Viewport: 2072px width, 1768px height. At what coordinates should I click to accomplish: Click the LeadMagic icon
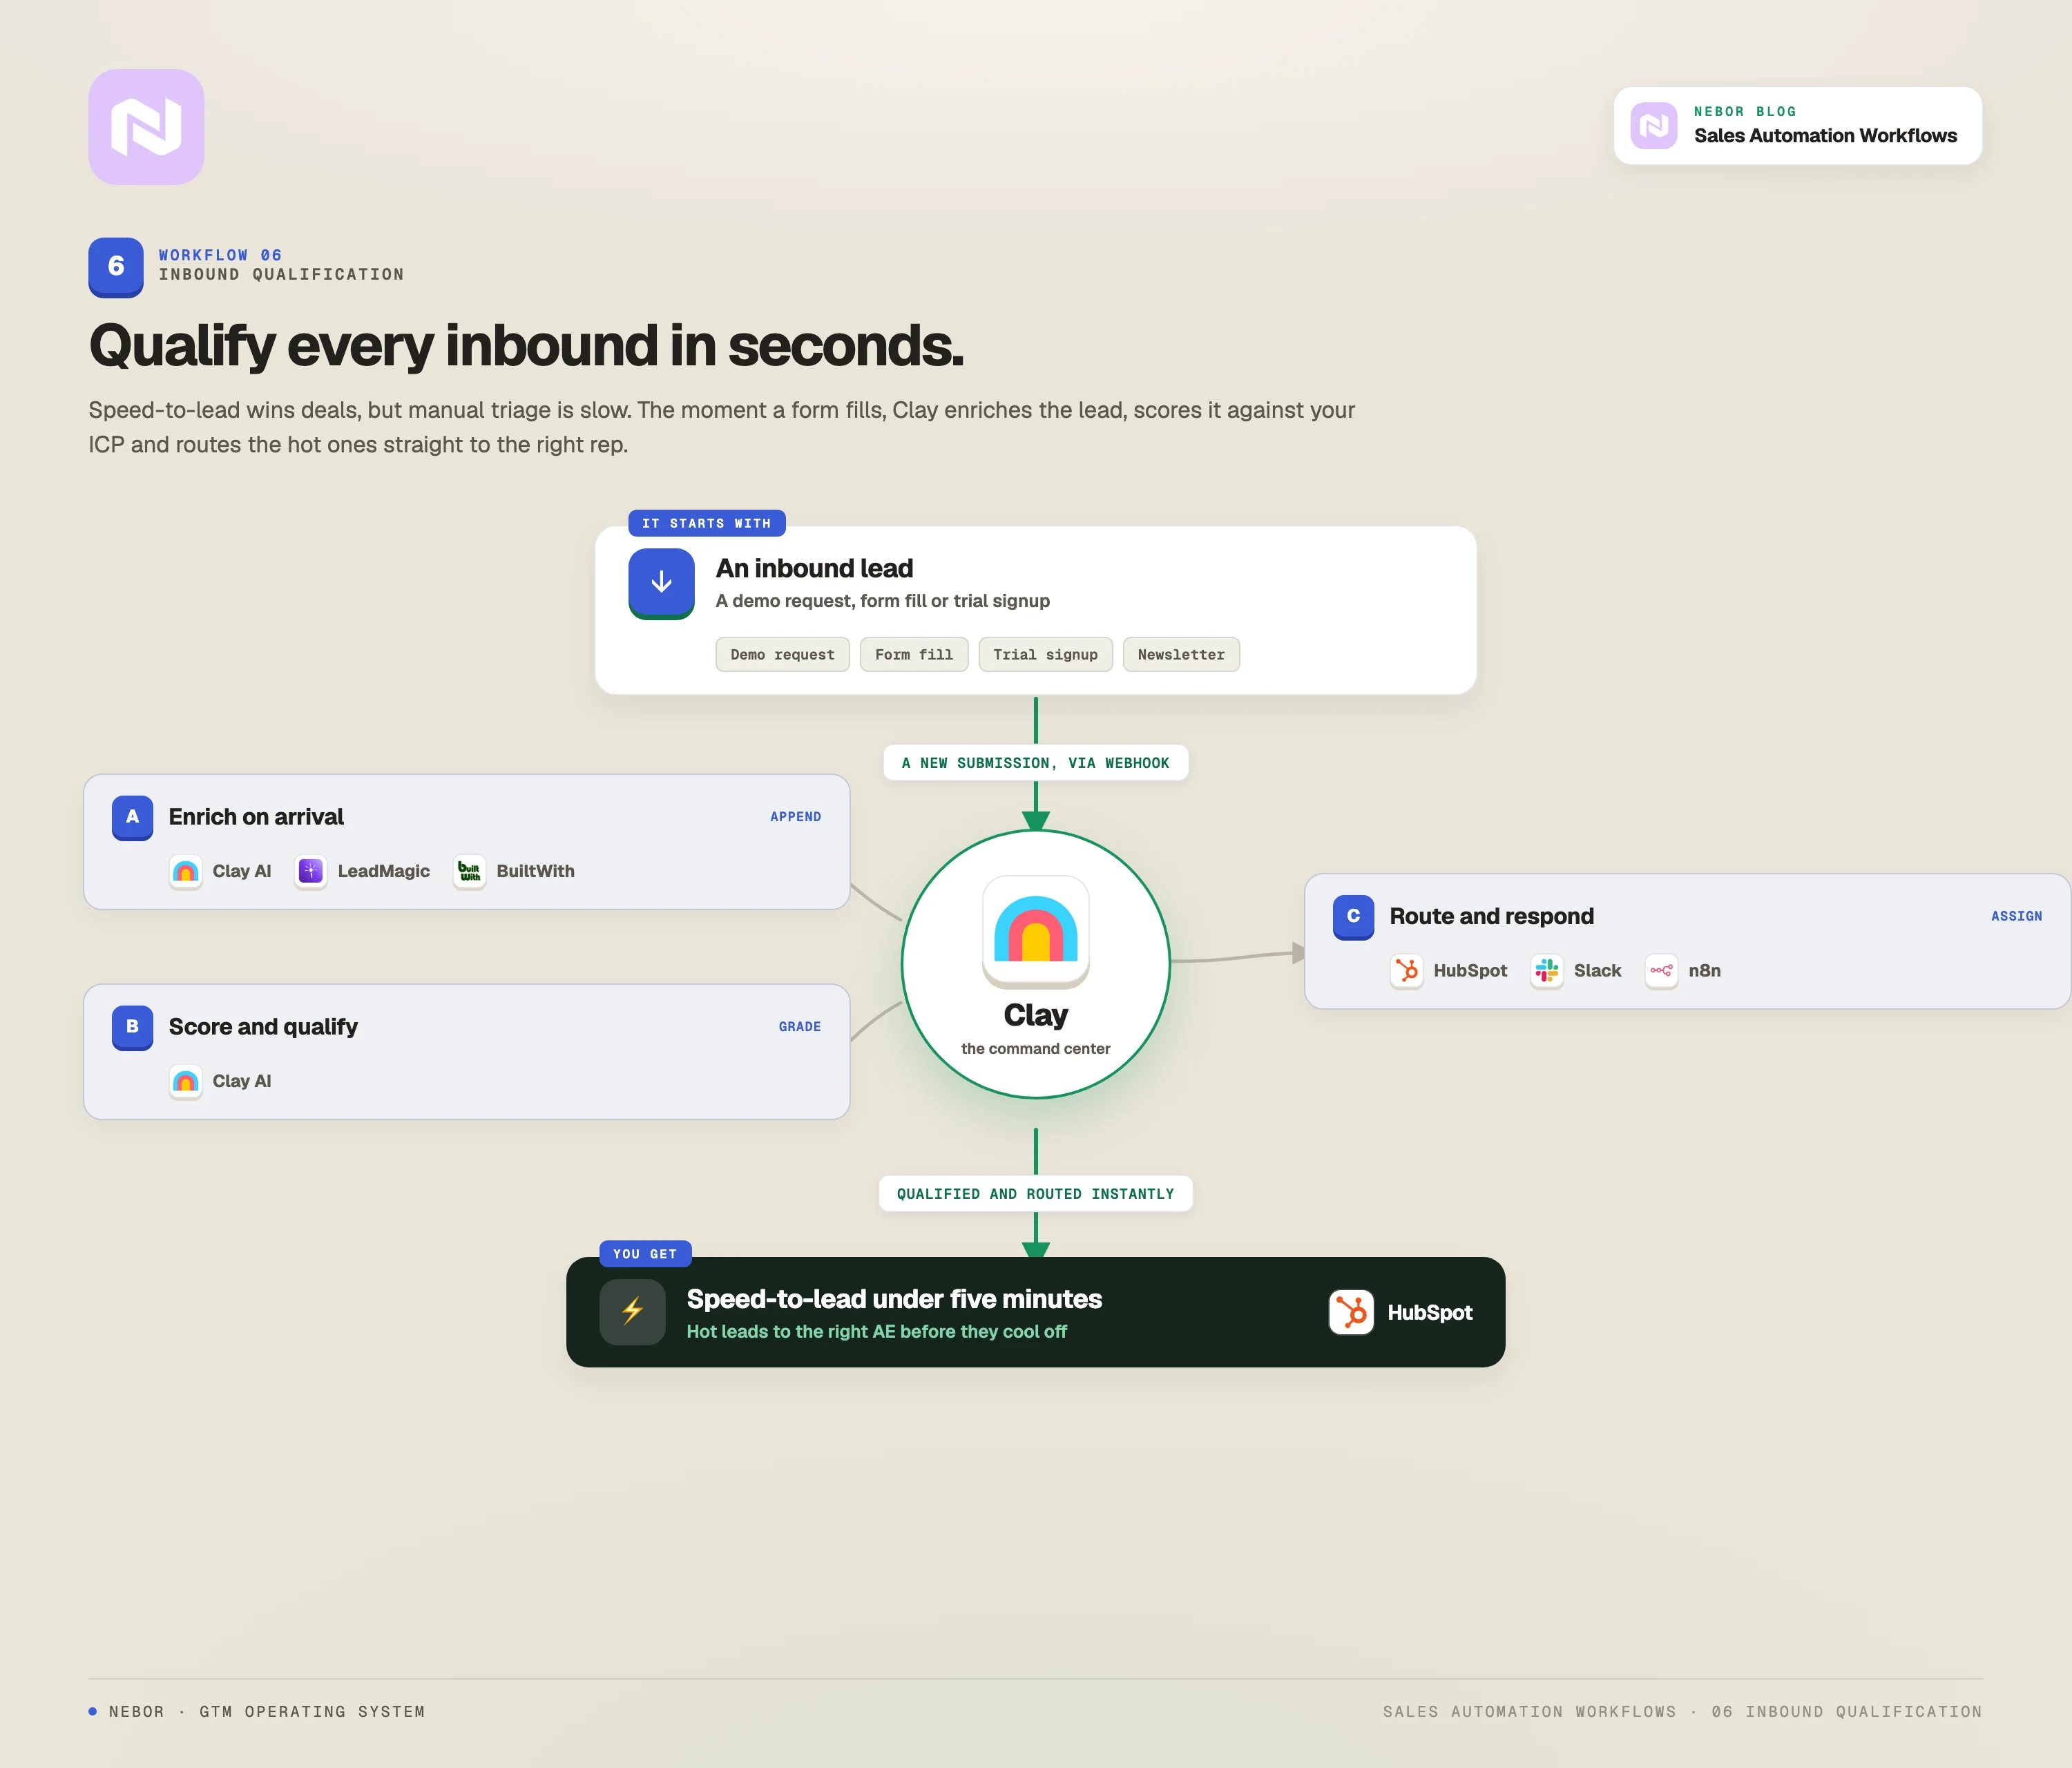click(311, 871)
